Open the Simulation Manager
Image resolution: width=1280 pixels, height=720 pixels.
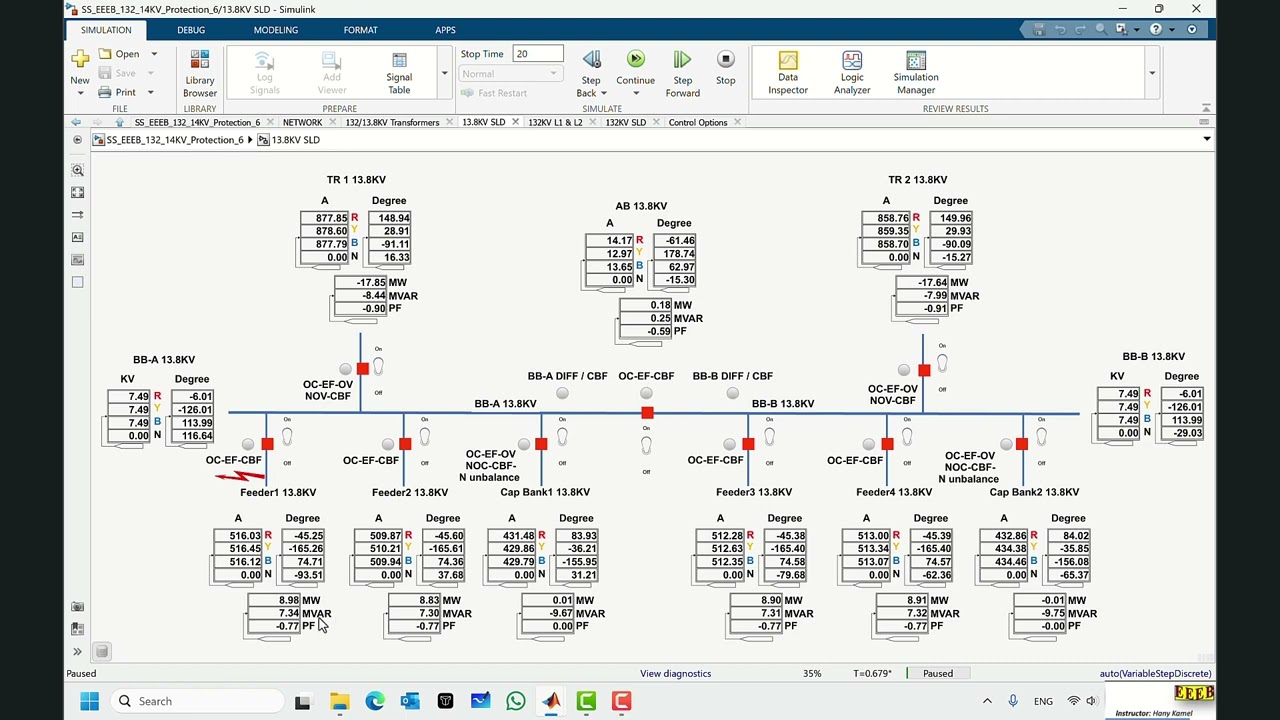(x=916, y=73)
